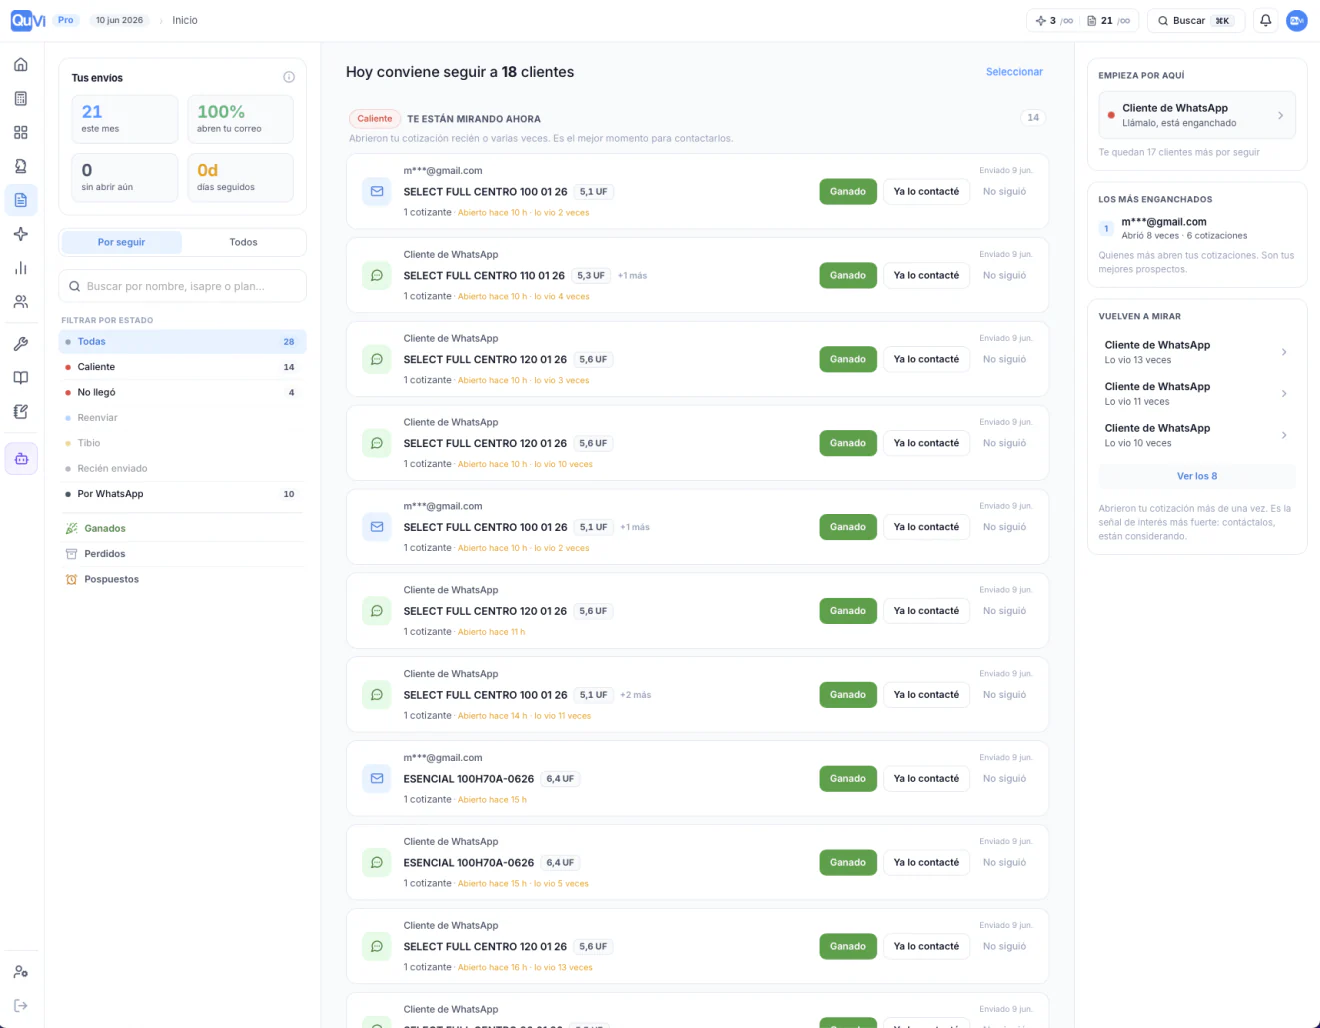Open the Llámalo, está enganchado card arrow
The height and width of the screenshot is (1028, 1320).
tap(1280, 116)
